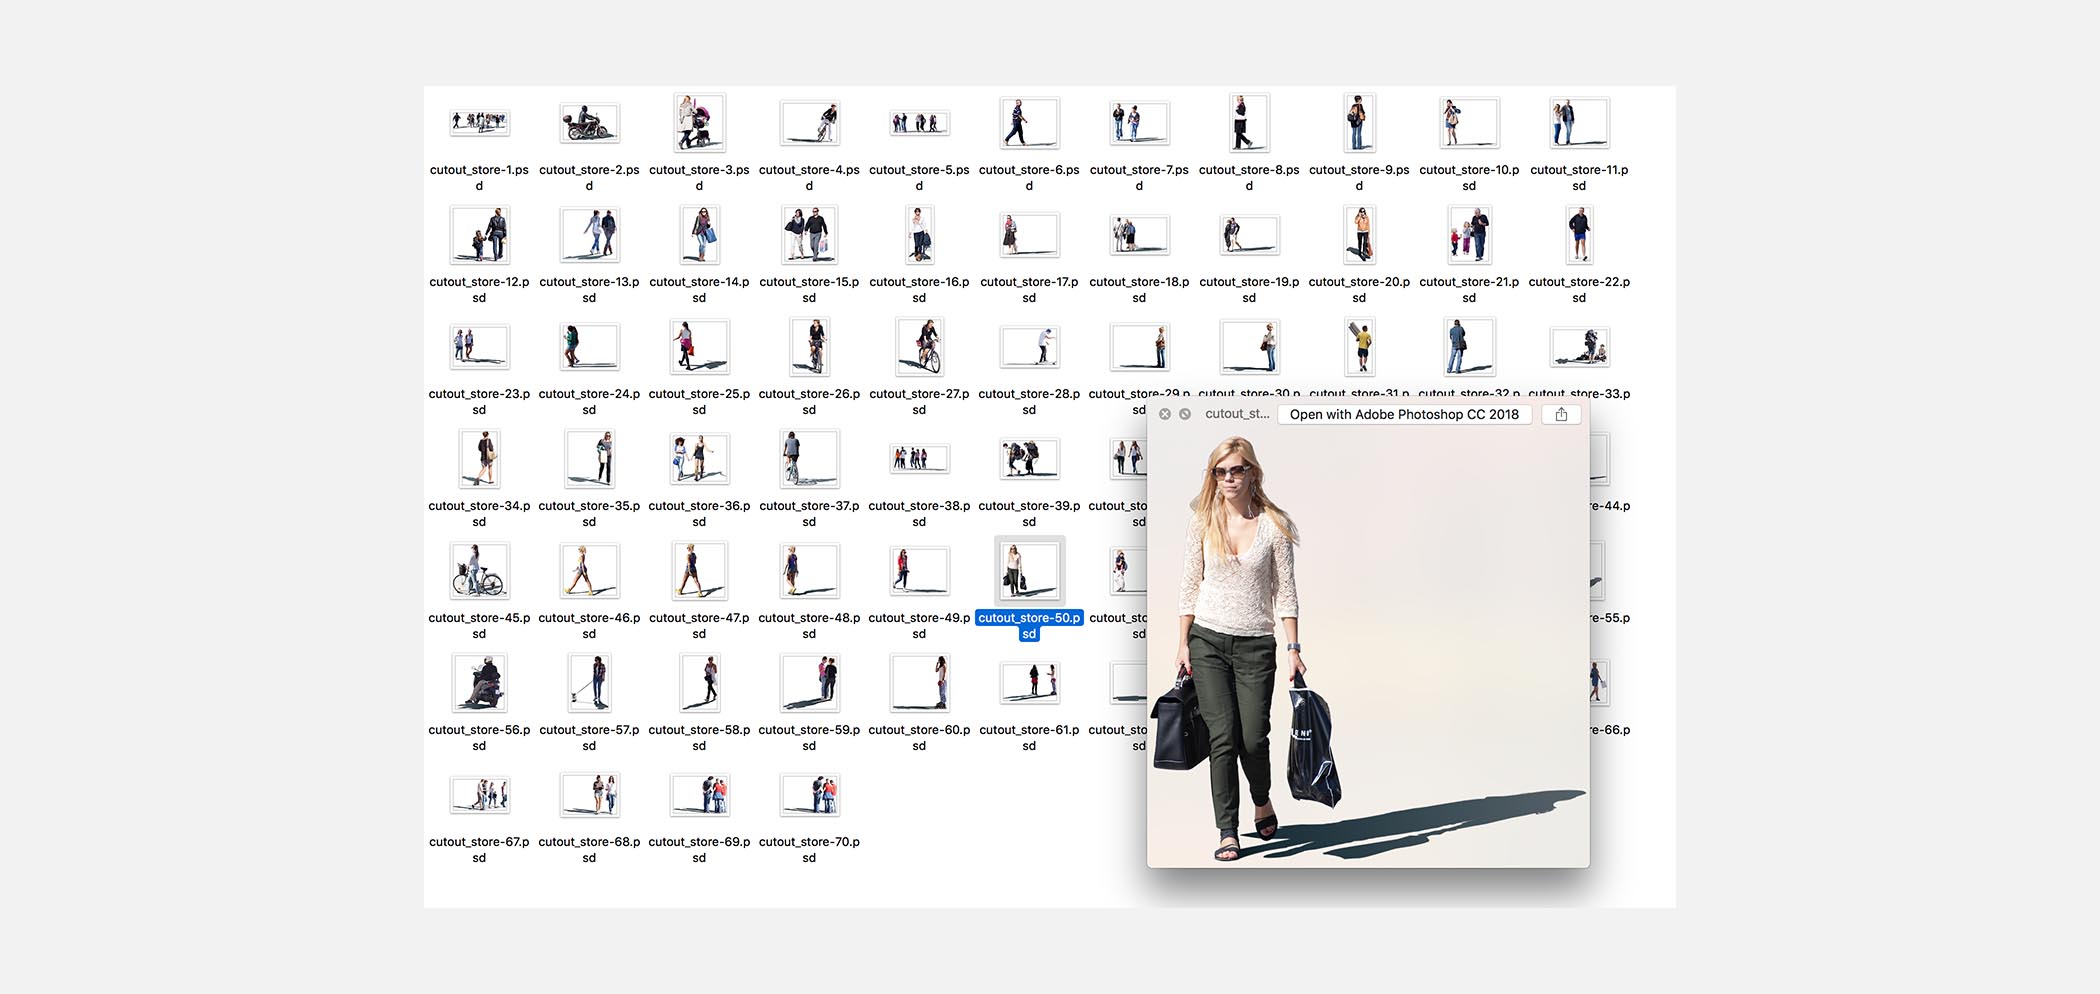This screenshot has height=994, width=2100.
Task: Select cutout_store-7.psd file icon
Action: [x=1140, y=123]
